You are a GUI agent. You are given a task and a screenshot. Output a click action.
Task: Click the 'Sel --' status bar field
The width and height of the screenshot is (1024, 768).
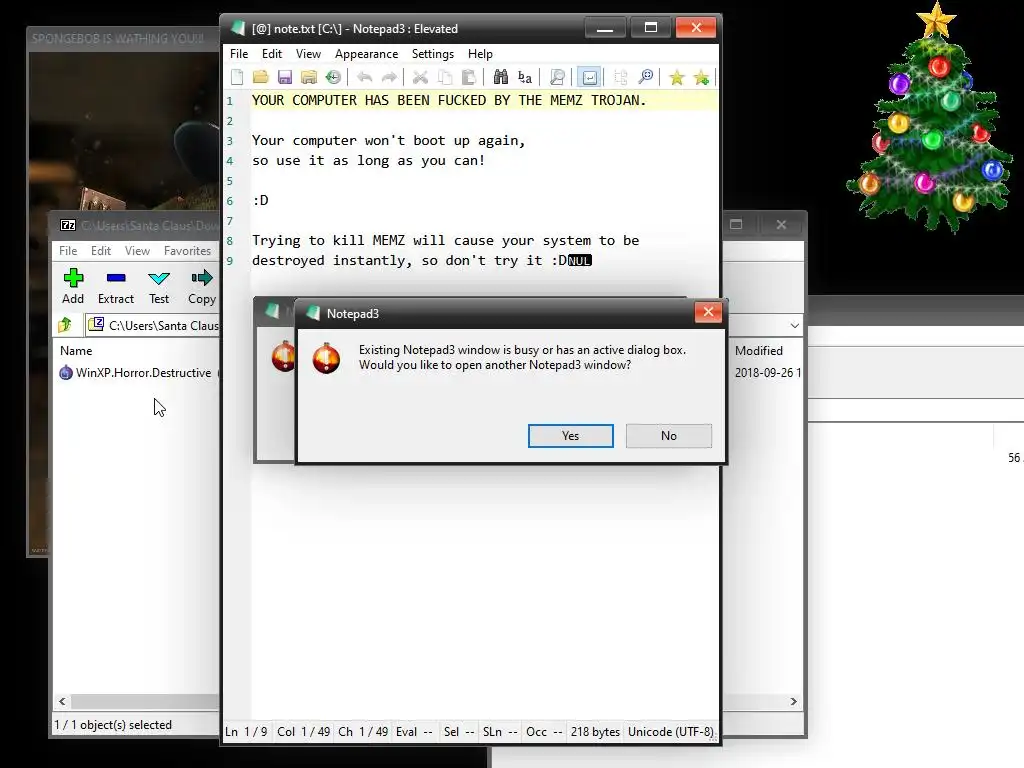click(x=459, y=732)
